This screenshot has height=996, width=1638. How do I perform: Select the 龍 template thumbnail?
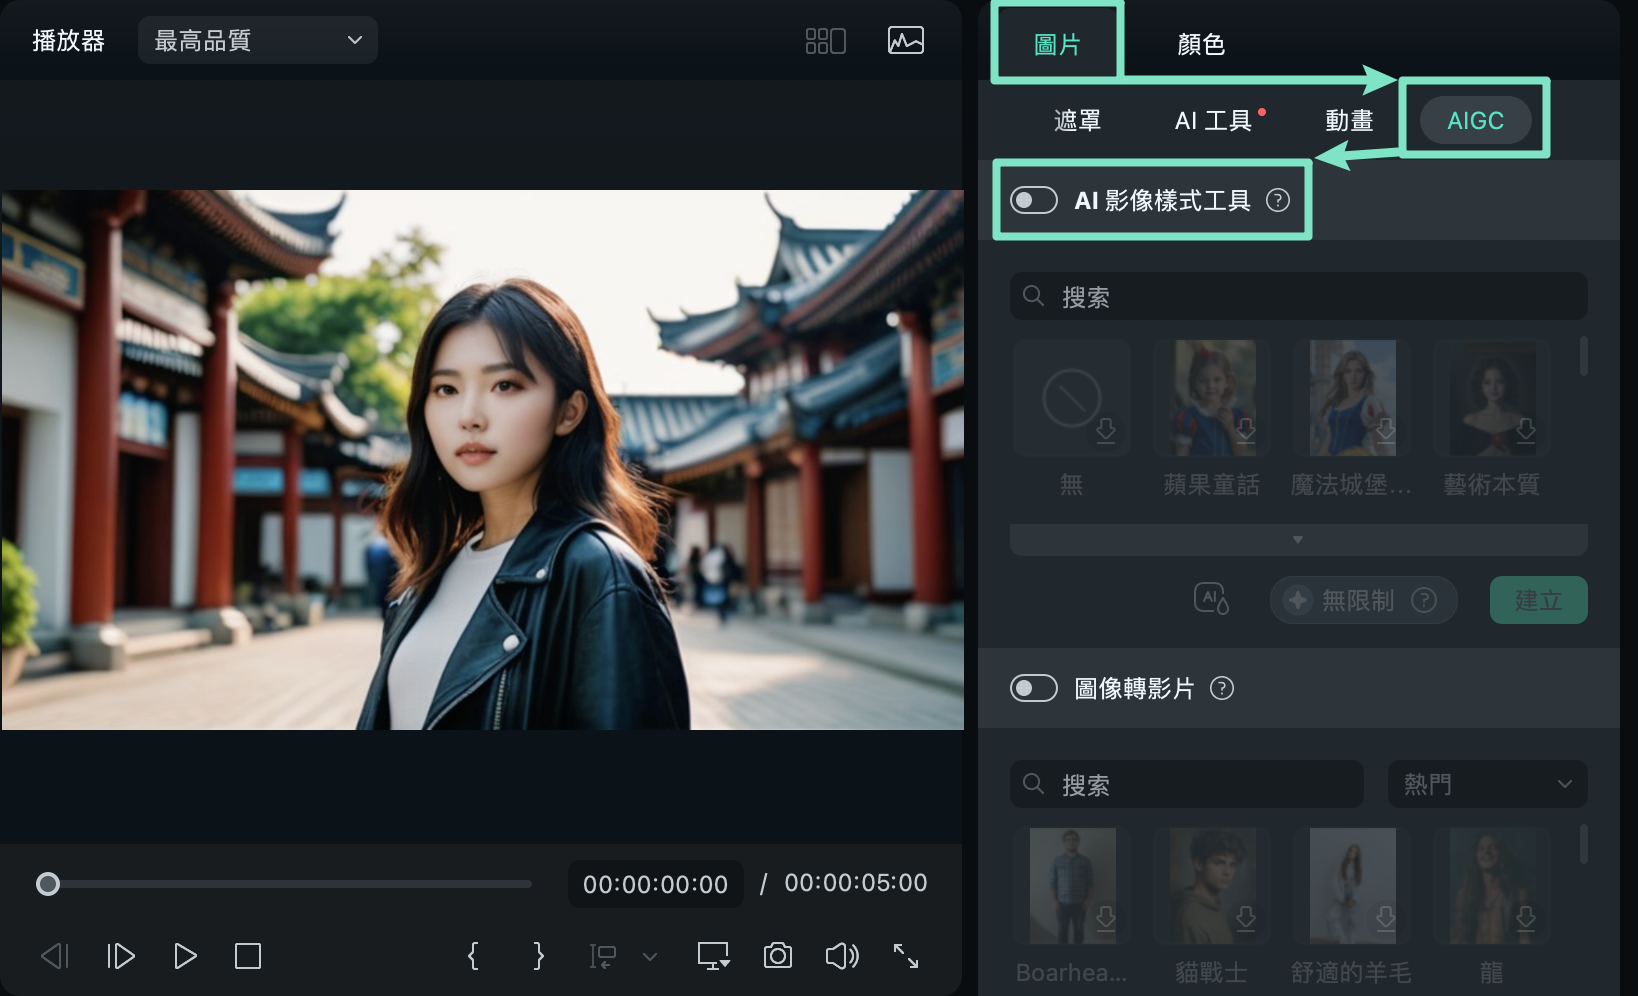(1492, 886)
